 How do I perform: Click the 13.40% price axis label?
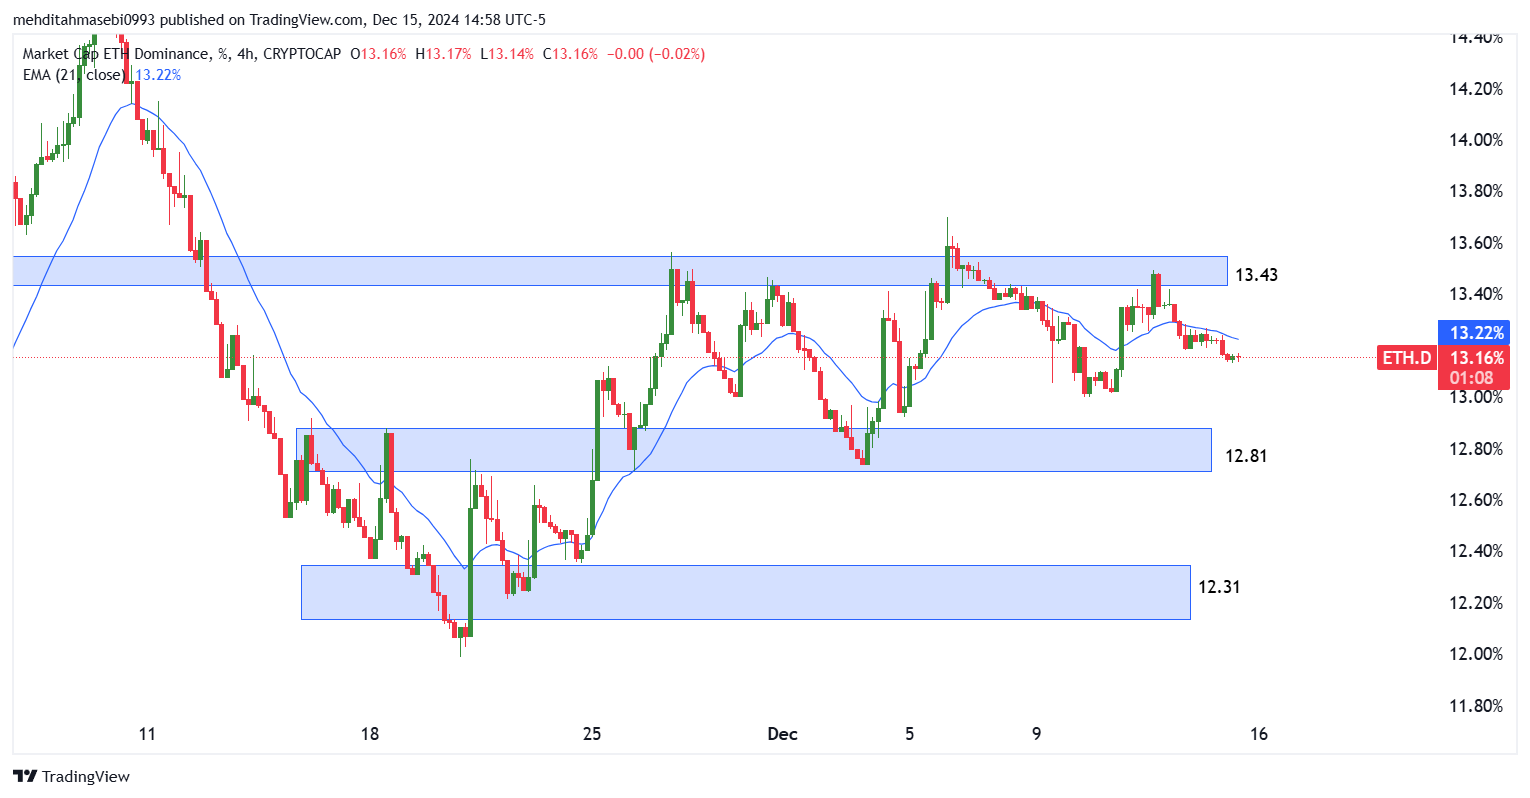pos(1476,294)
